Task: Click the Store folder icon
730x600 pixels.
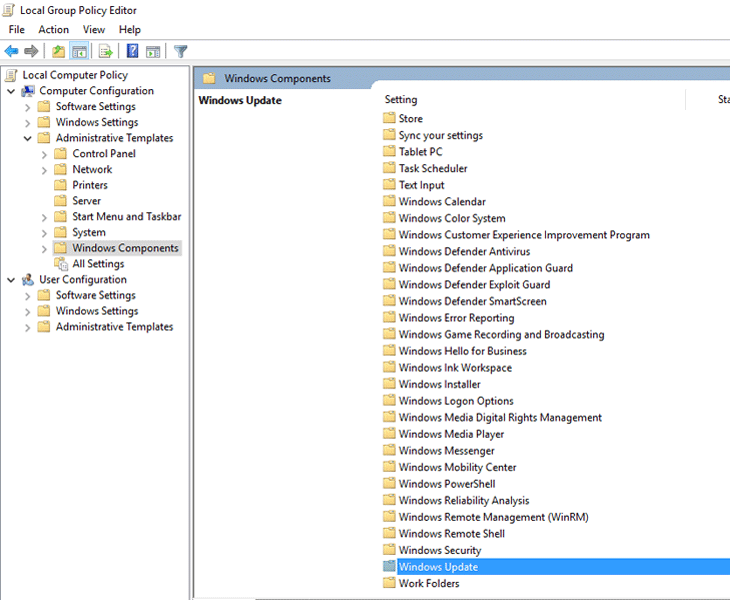Action: pyautogui.click(x=389, y=118)
